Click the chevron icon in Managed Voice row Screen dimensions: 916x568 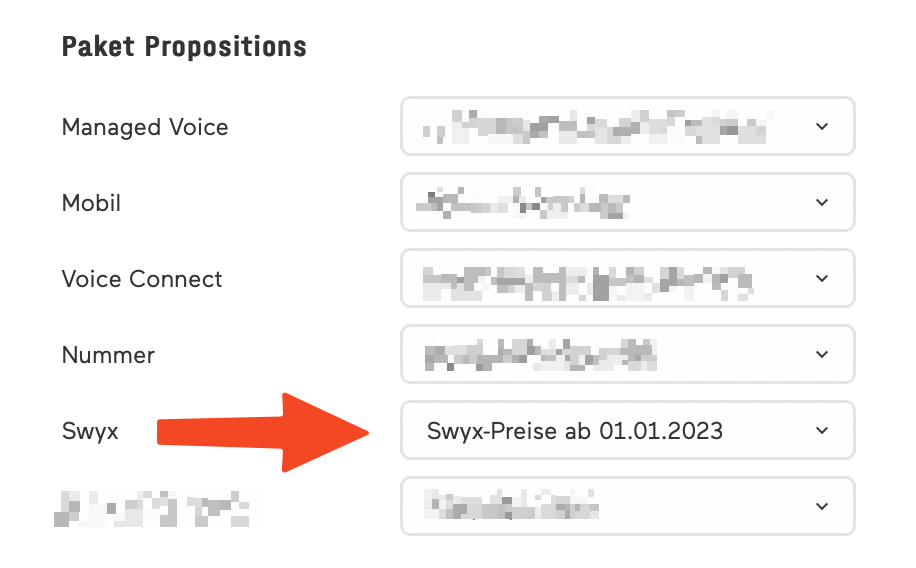point(822,127)
